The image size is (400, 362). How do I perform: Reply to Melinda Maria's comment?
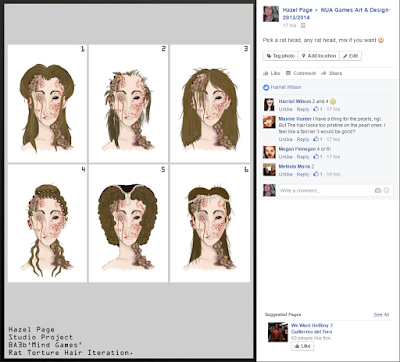[303, 174]
